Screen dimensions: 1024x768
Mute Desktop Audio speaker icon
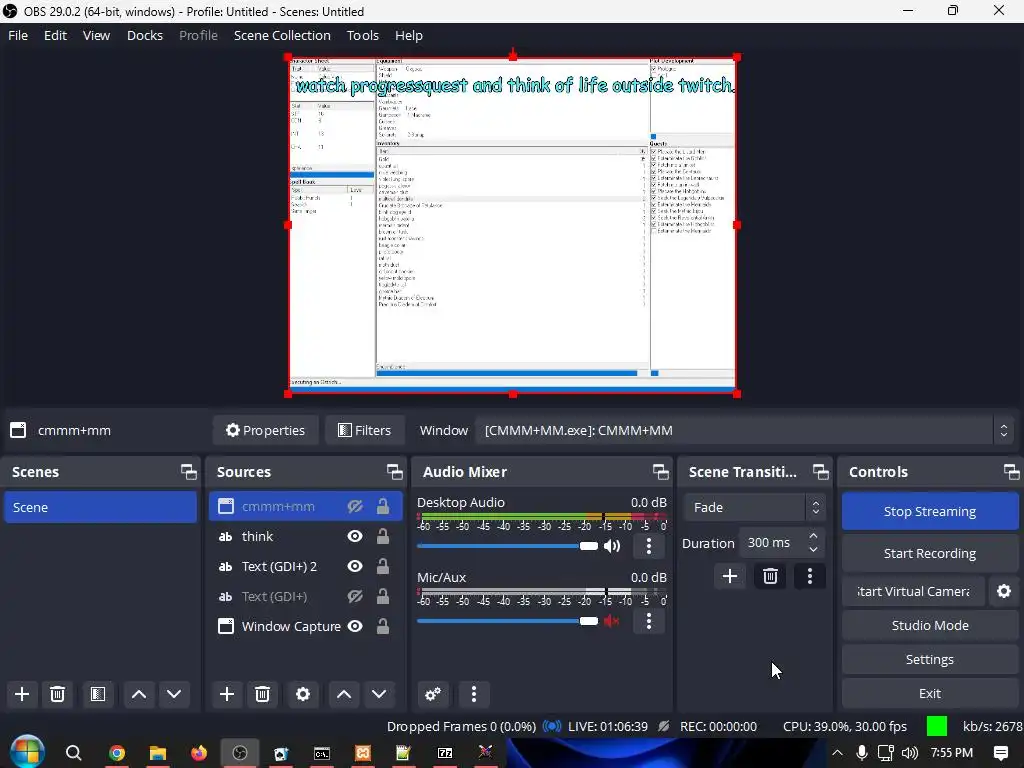click(x=612, y=546)
